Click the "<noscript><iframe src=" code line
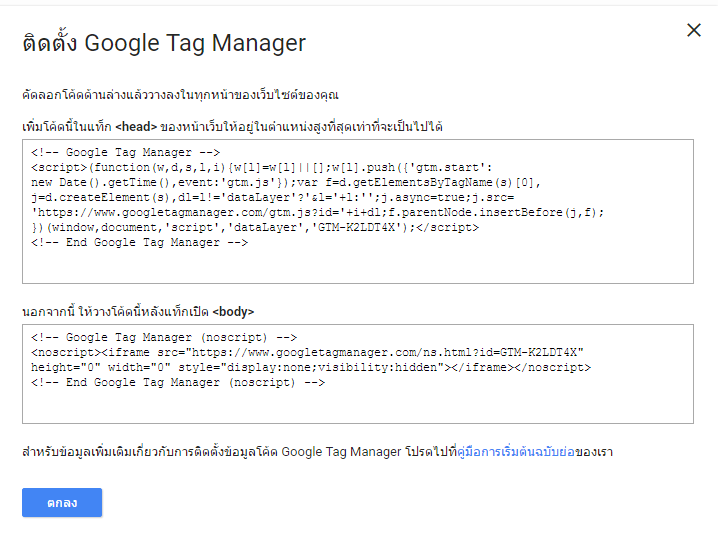The image size is (718, 540). (x=307, y=352)
